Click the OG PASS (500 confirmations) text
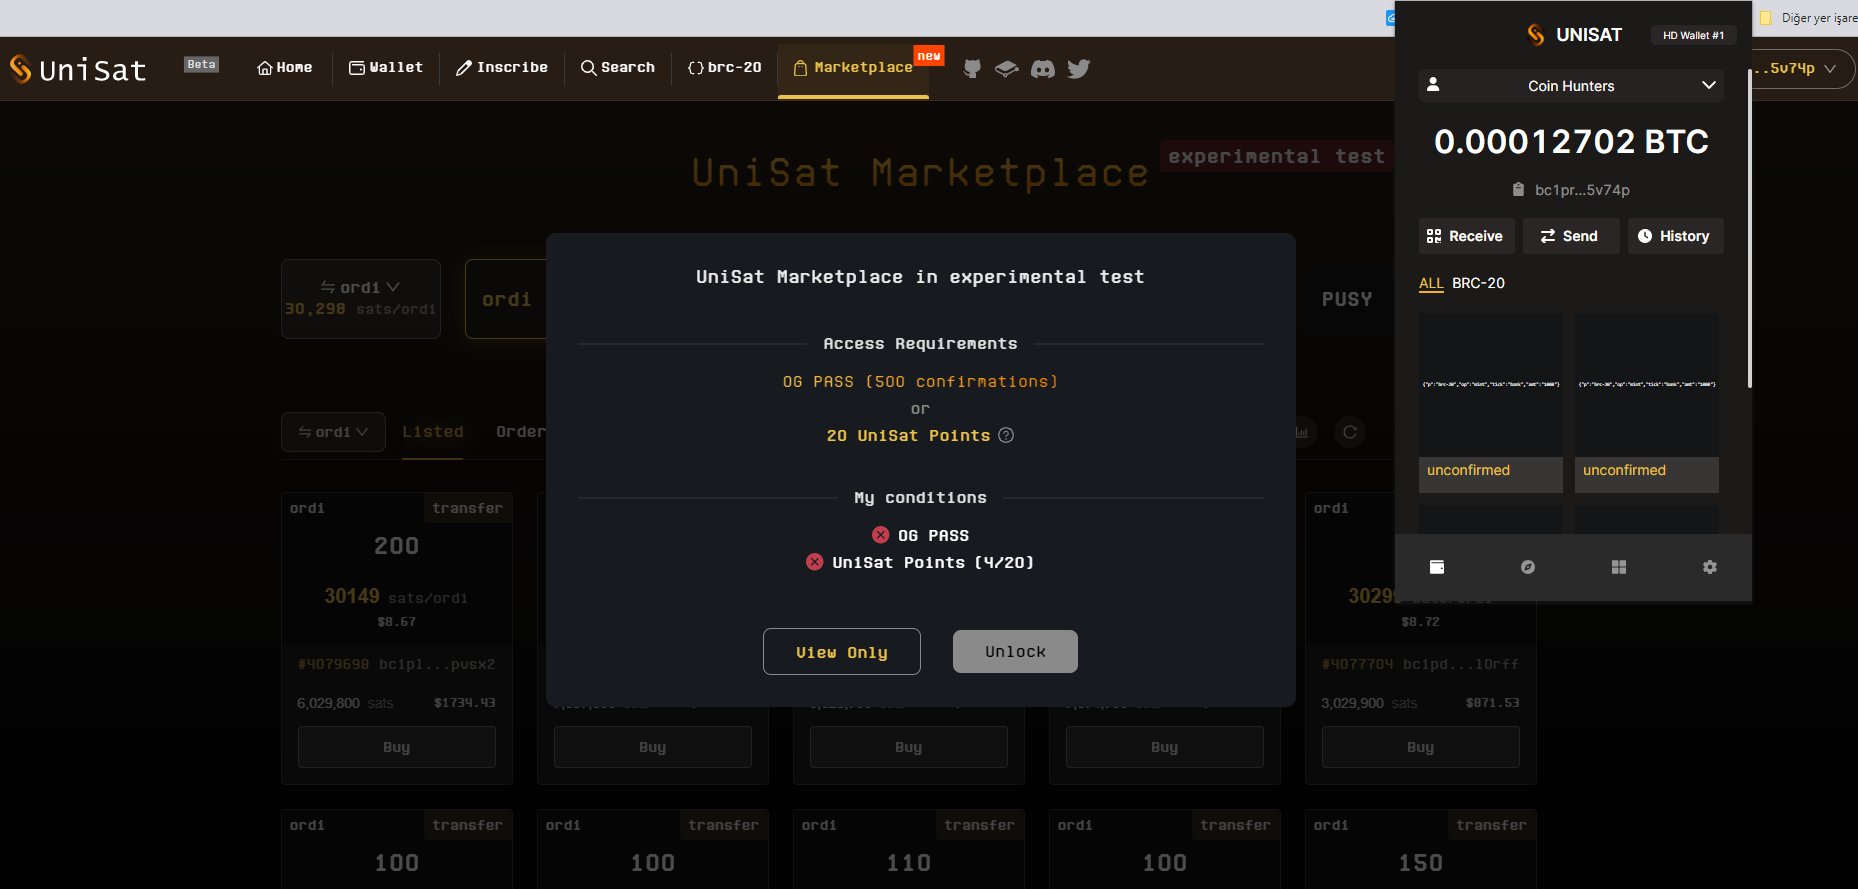This screenshot has width=1858, height=889. coord(920,382)
